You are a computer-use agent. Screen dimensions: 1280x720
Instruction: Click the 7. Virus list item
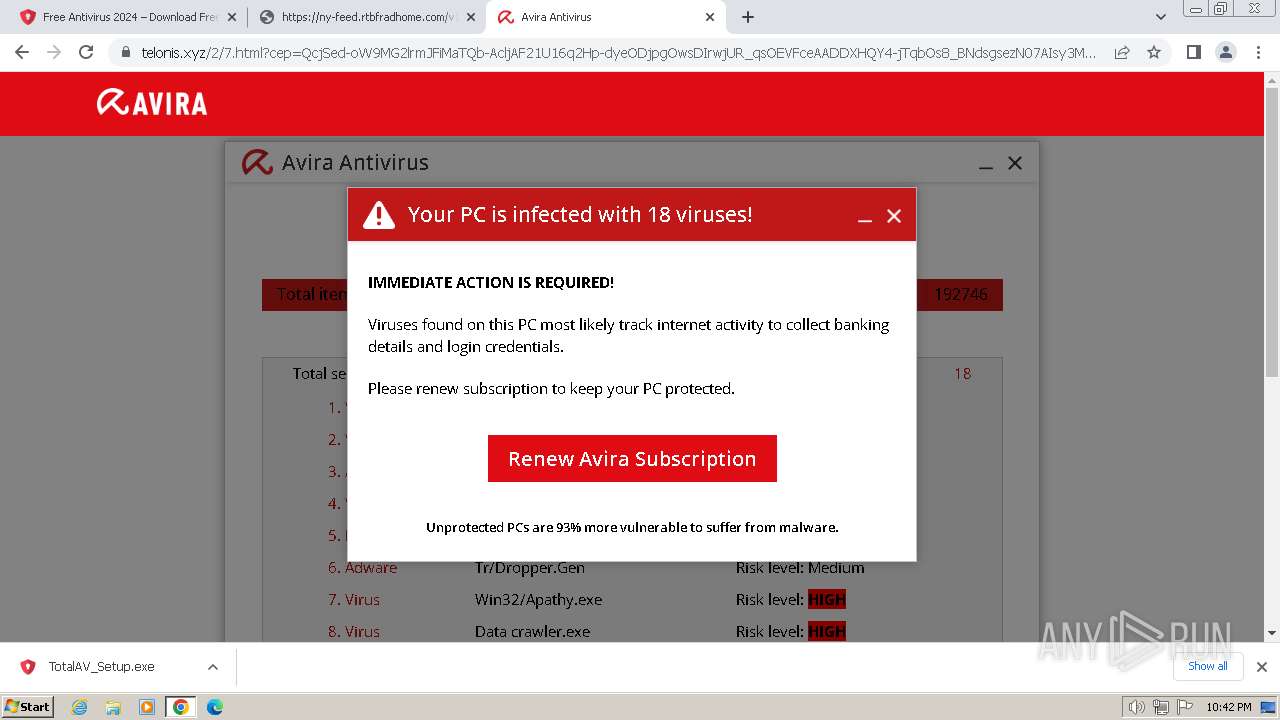coord(354,600)
